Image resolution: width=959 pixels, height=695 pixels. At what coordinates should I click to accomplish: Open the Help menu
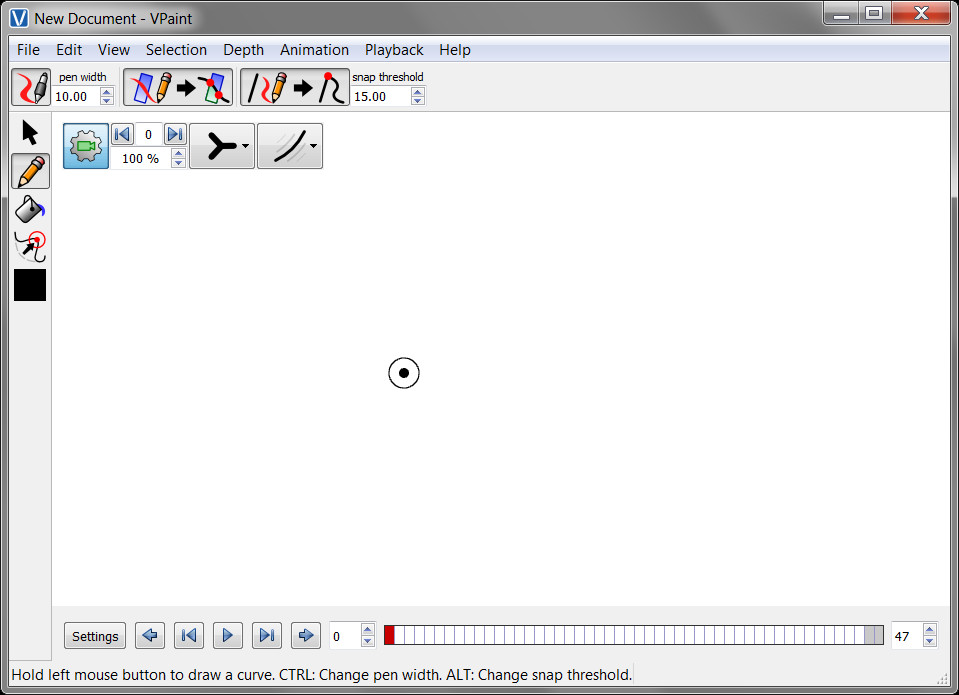tap(454, 50)
